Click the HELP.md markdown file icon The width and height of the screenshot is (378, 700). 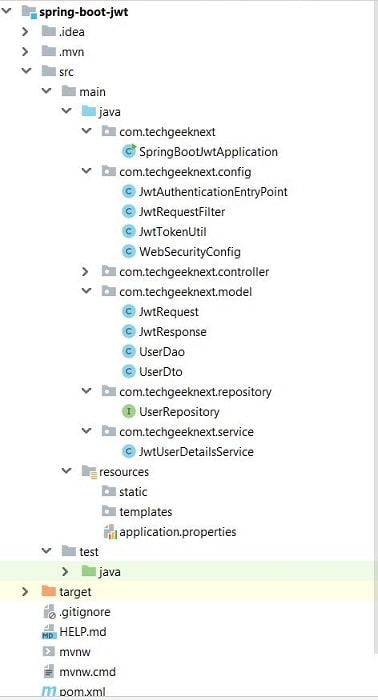(x=49, y=632)
